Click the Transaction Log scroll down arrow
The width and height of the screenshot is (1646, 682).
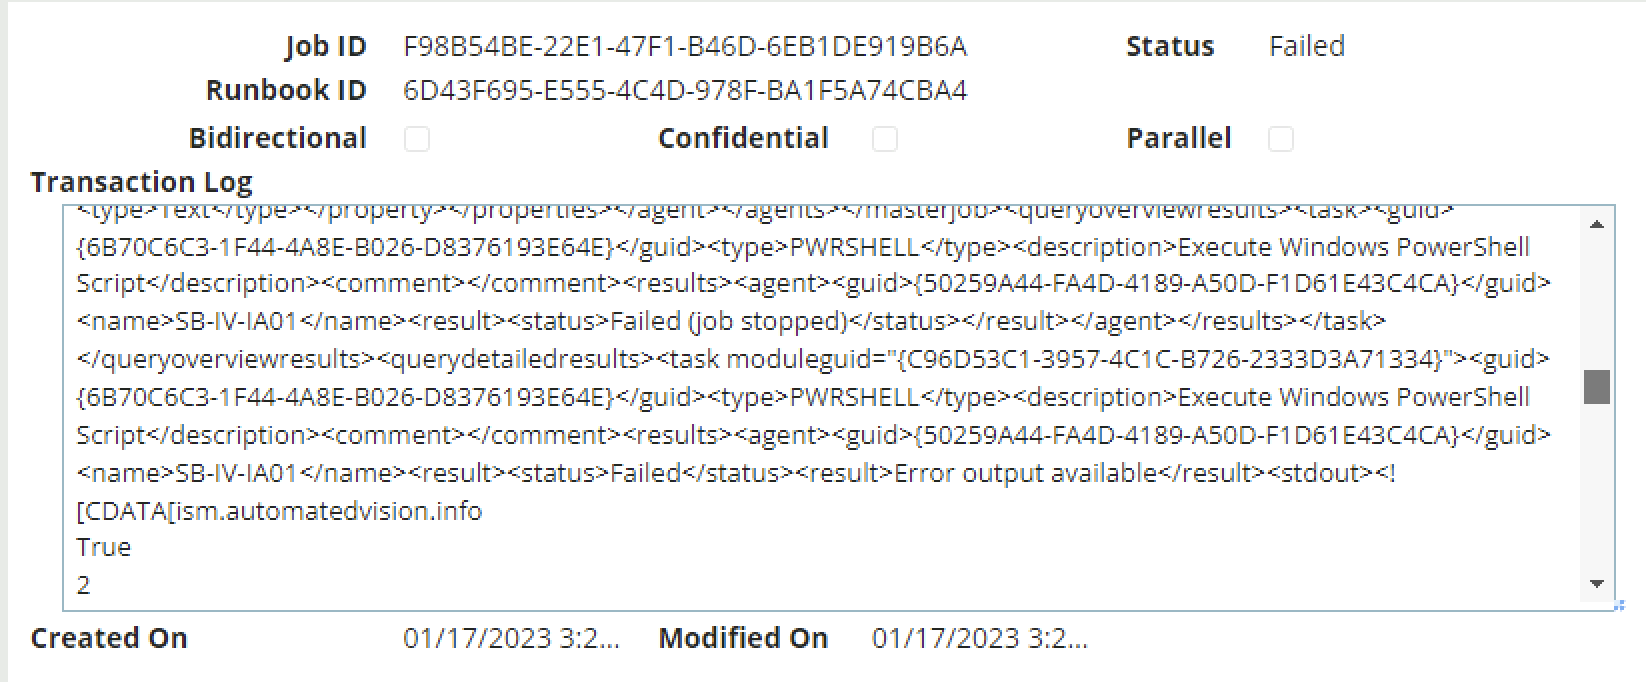click(1597, 584)
